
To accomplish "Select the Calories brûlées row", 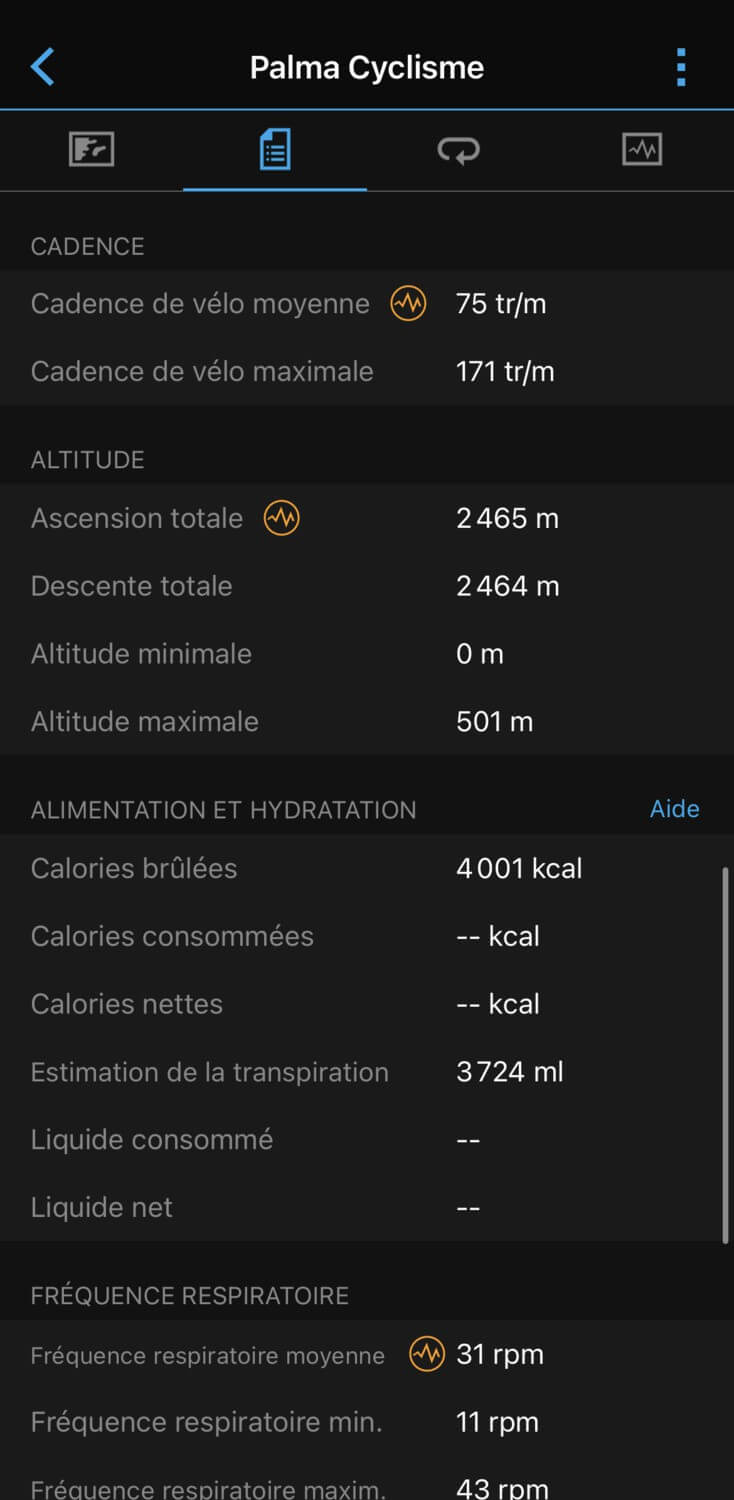I will tap(360, 868).
